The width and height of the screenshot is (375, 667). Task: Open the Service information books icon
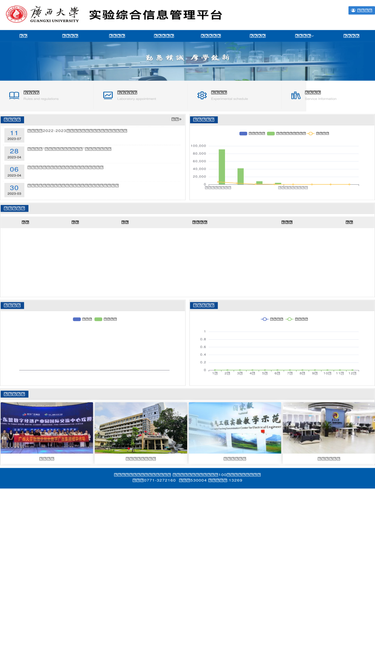click(296, 95)
